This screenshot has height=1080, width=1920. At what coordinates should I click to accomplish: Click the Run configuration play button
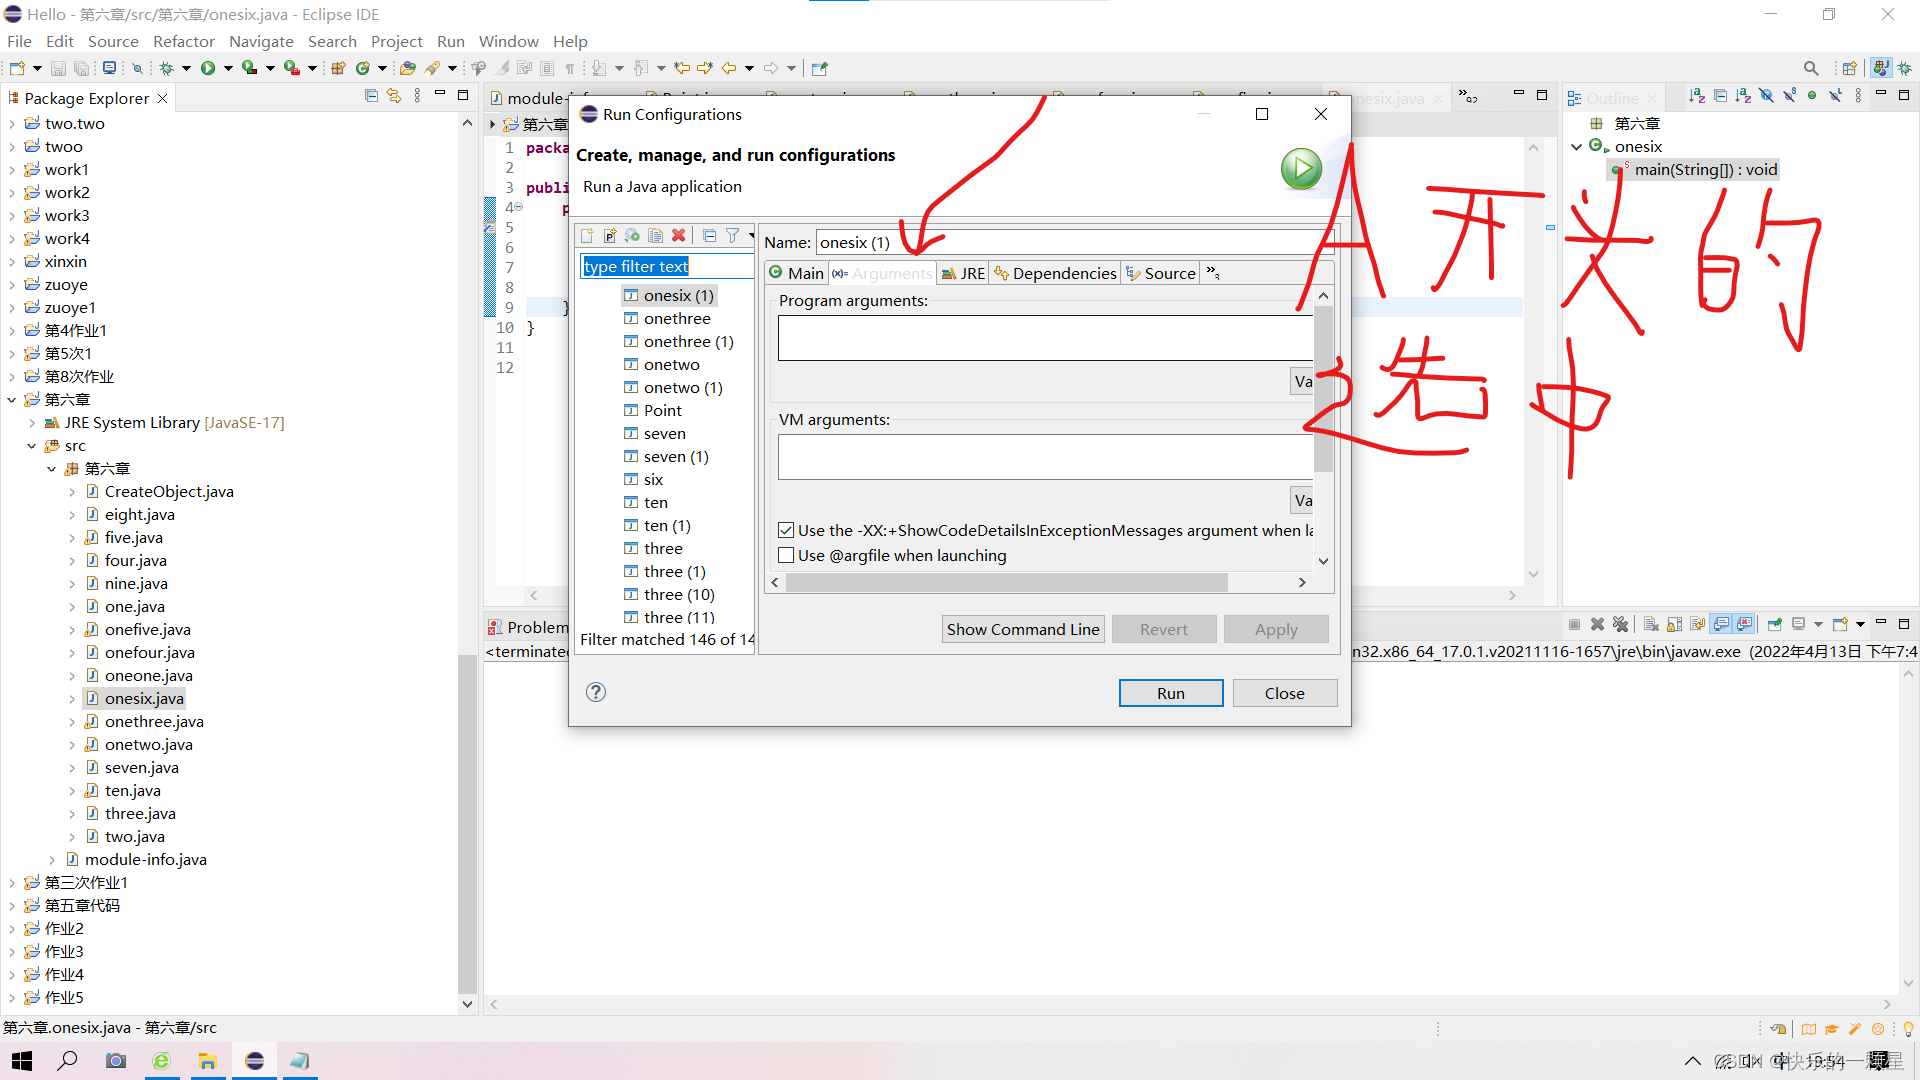[1298, 167]
